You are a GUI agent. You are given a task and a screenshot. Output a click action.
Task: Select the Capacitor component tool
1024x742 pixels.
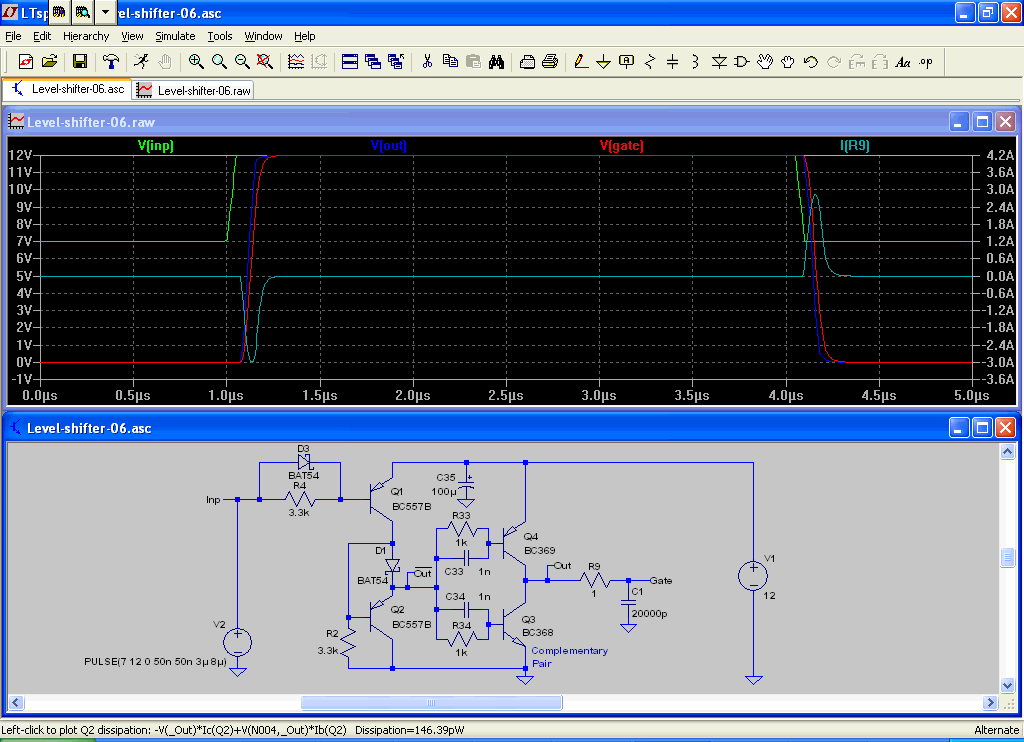tap(672, 62)
